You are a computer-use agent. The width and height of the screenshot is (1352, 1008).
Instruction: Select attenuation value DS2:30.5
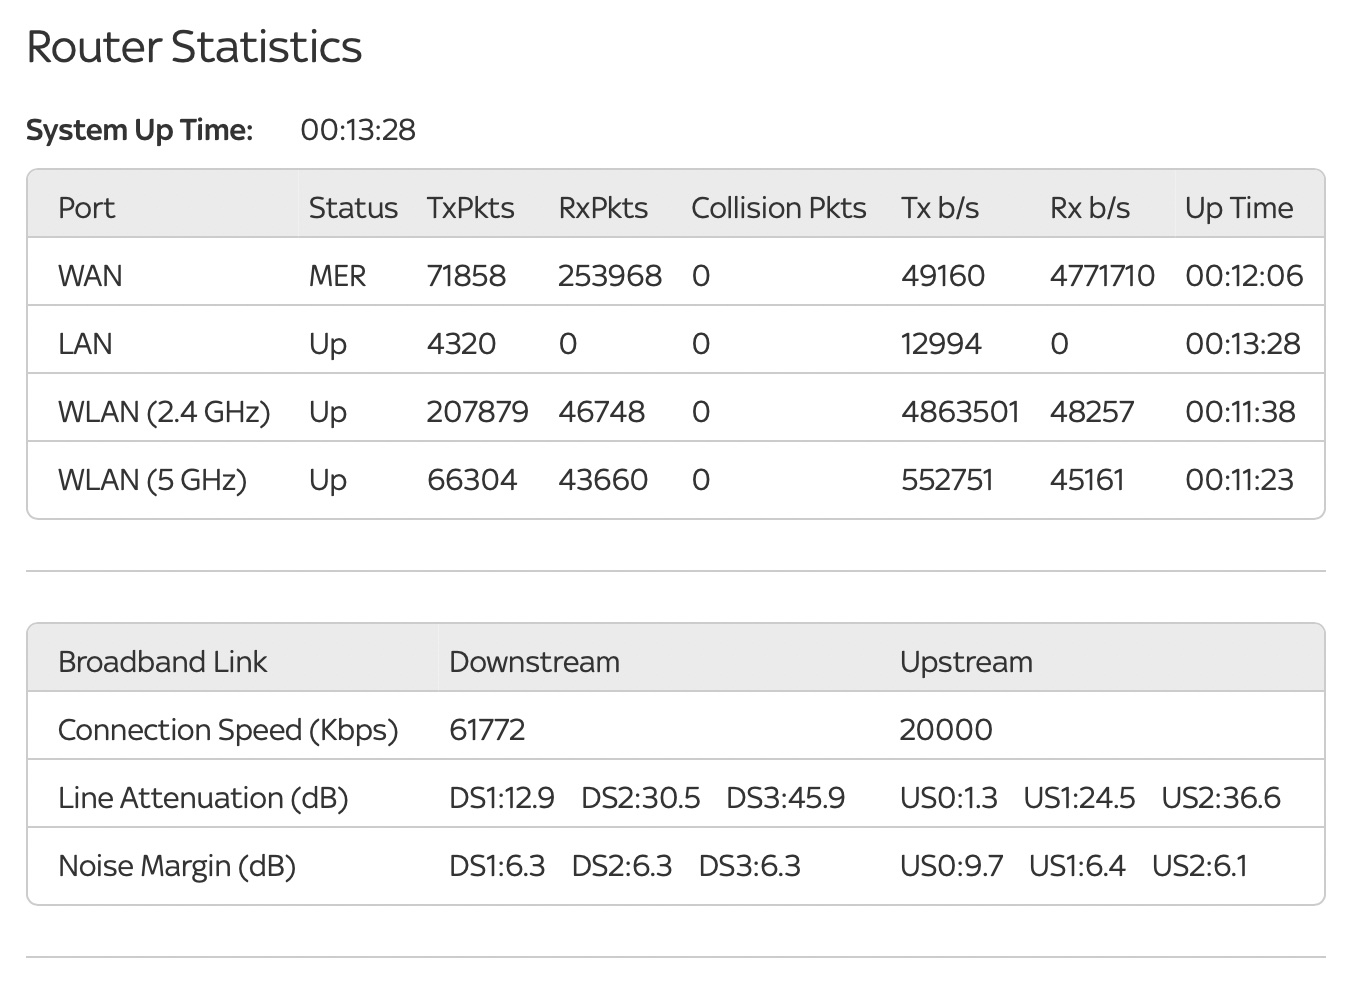point(641,798)
